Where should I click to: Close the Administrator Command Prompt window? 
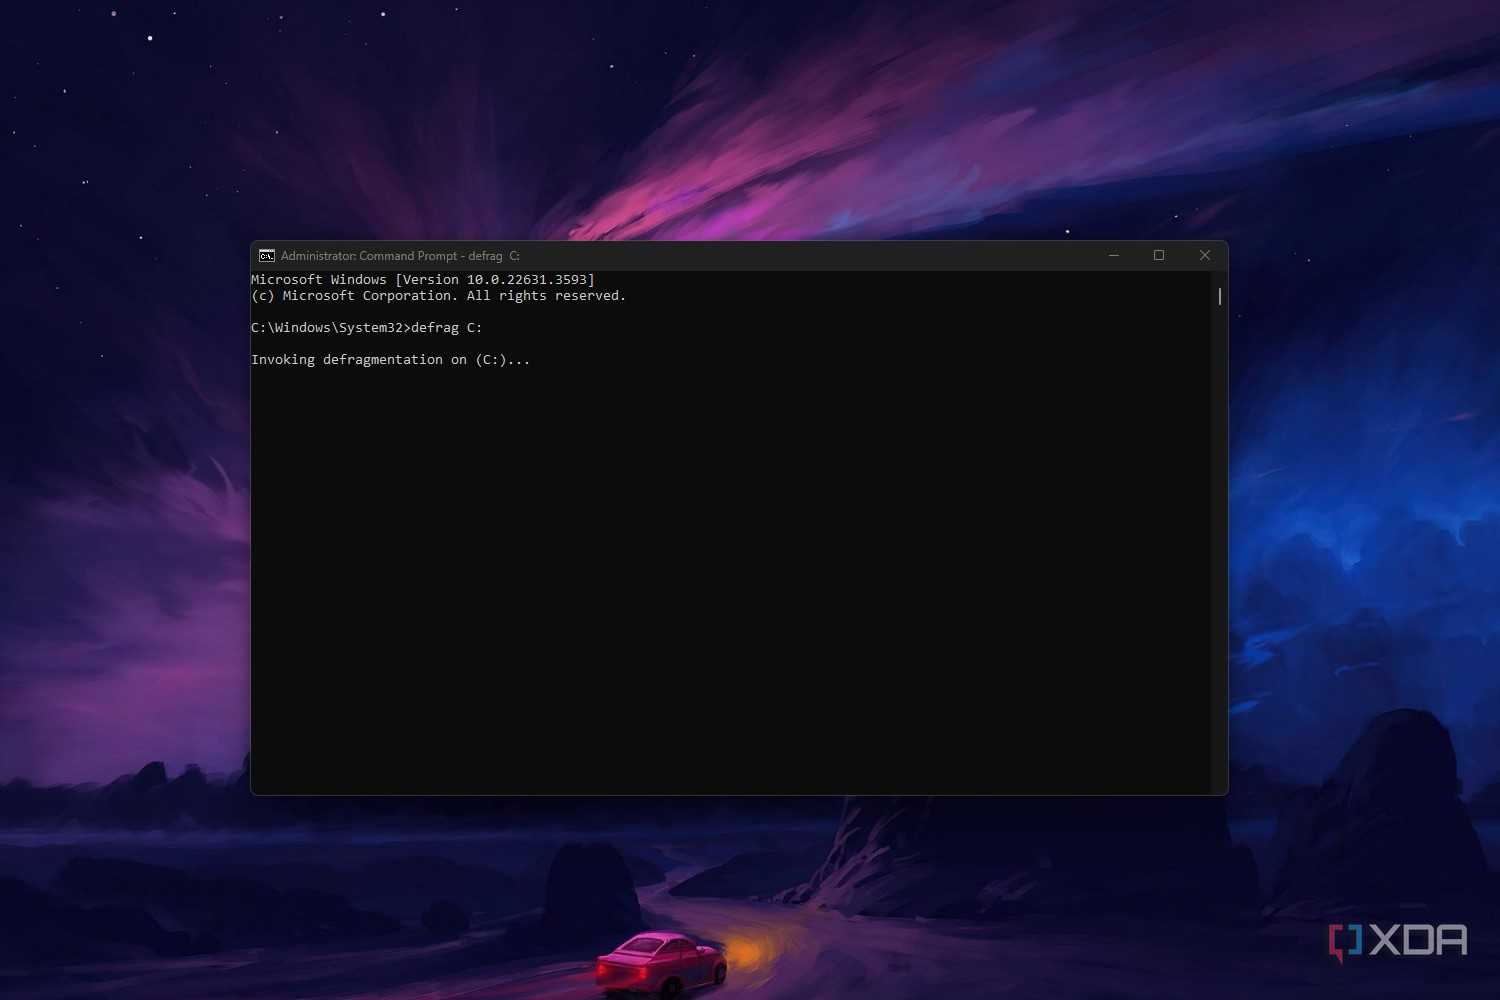(x=1205, y=256)
